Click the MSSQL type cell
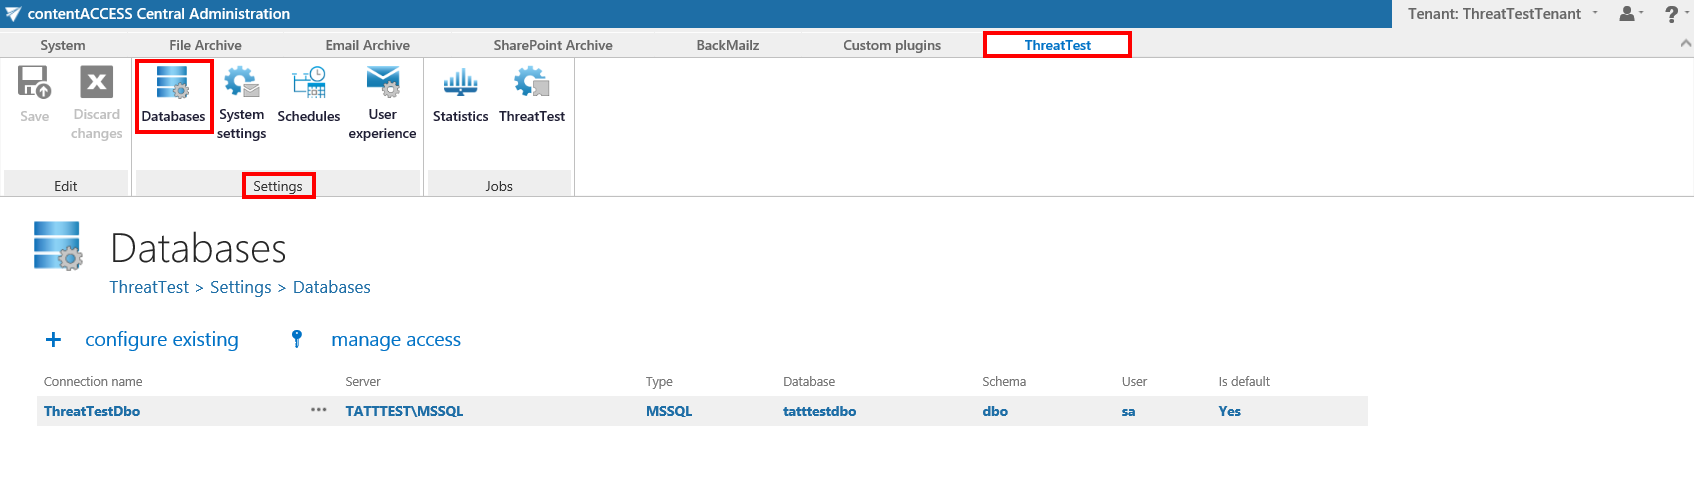1694x501 pixels. pos(669,411)
